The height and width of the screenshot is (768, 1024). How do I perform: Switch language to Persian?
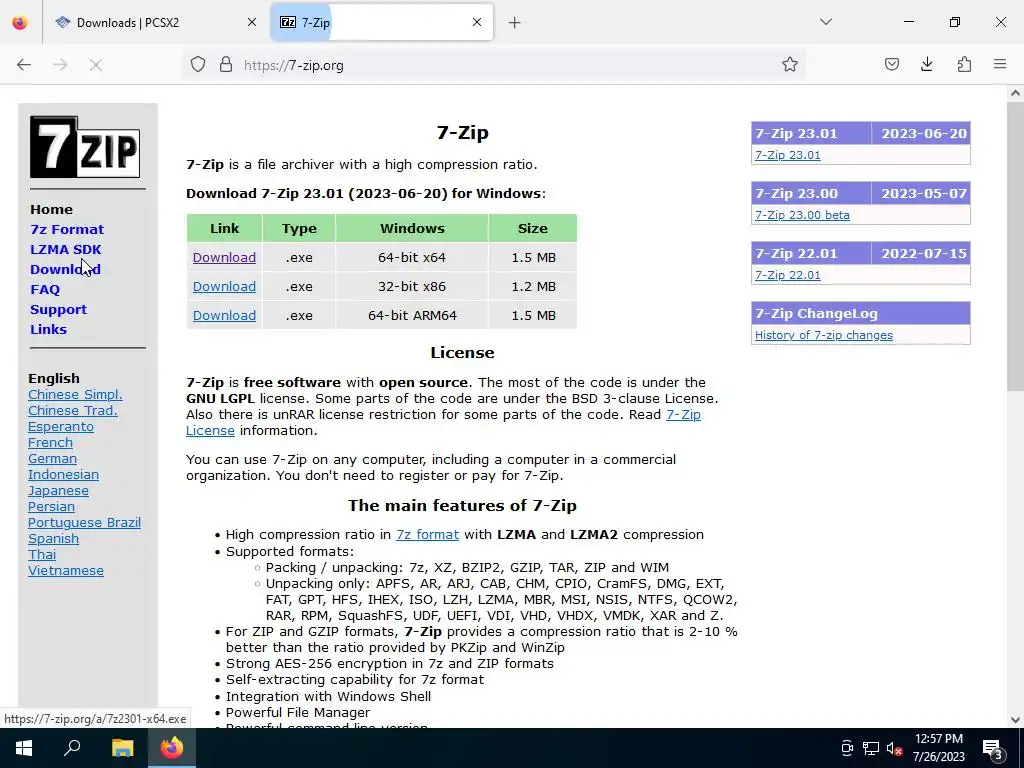(x=51, y=507)
